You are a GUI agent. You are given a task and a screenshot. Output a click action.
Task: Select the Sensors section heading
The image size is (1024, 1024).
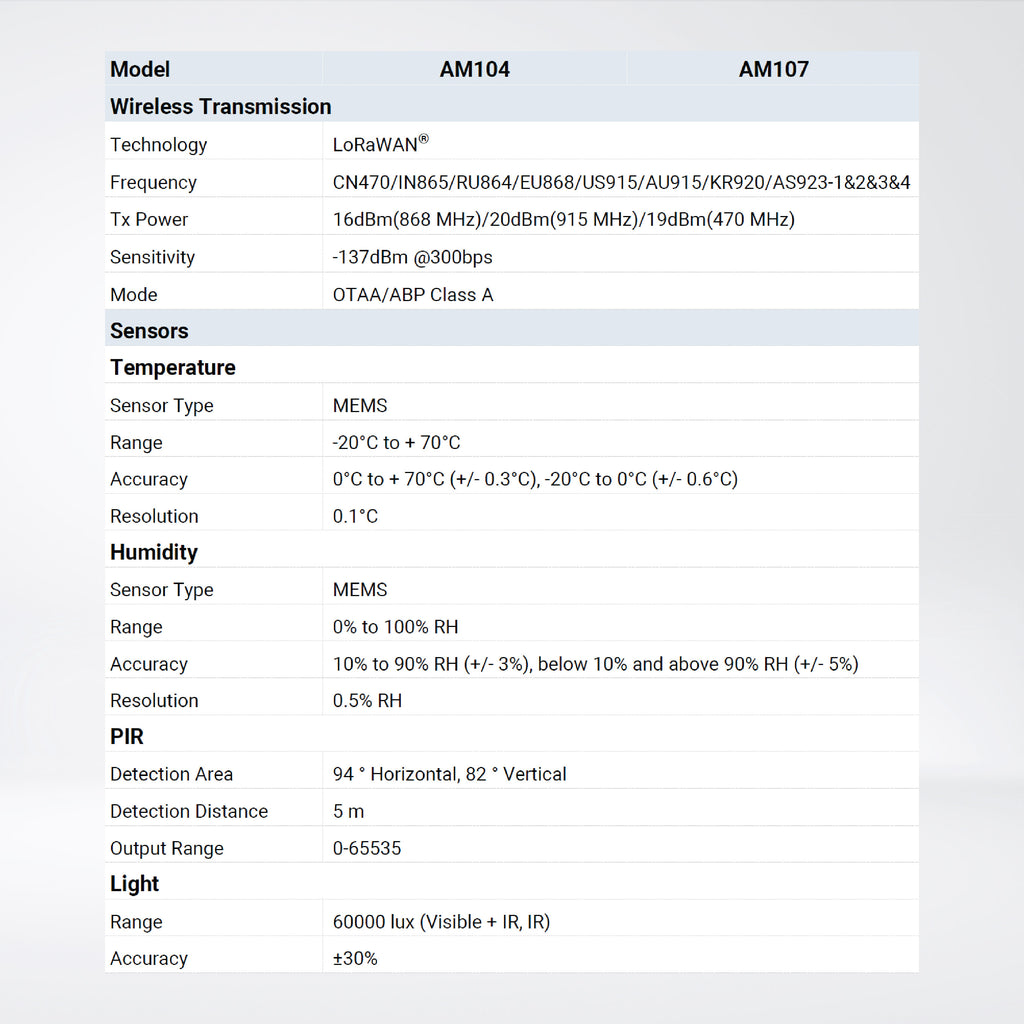(x=149, y=331)
